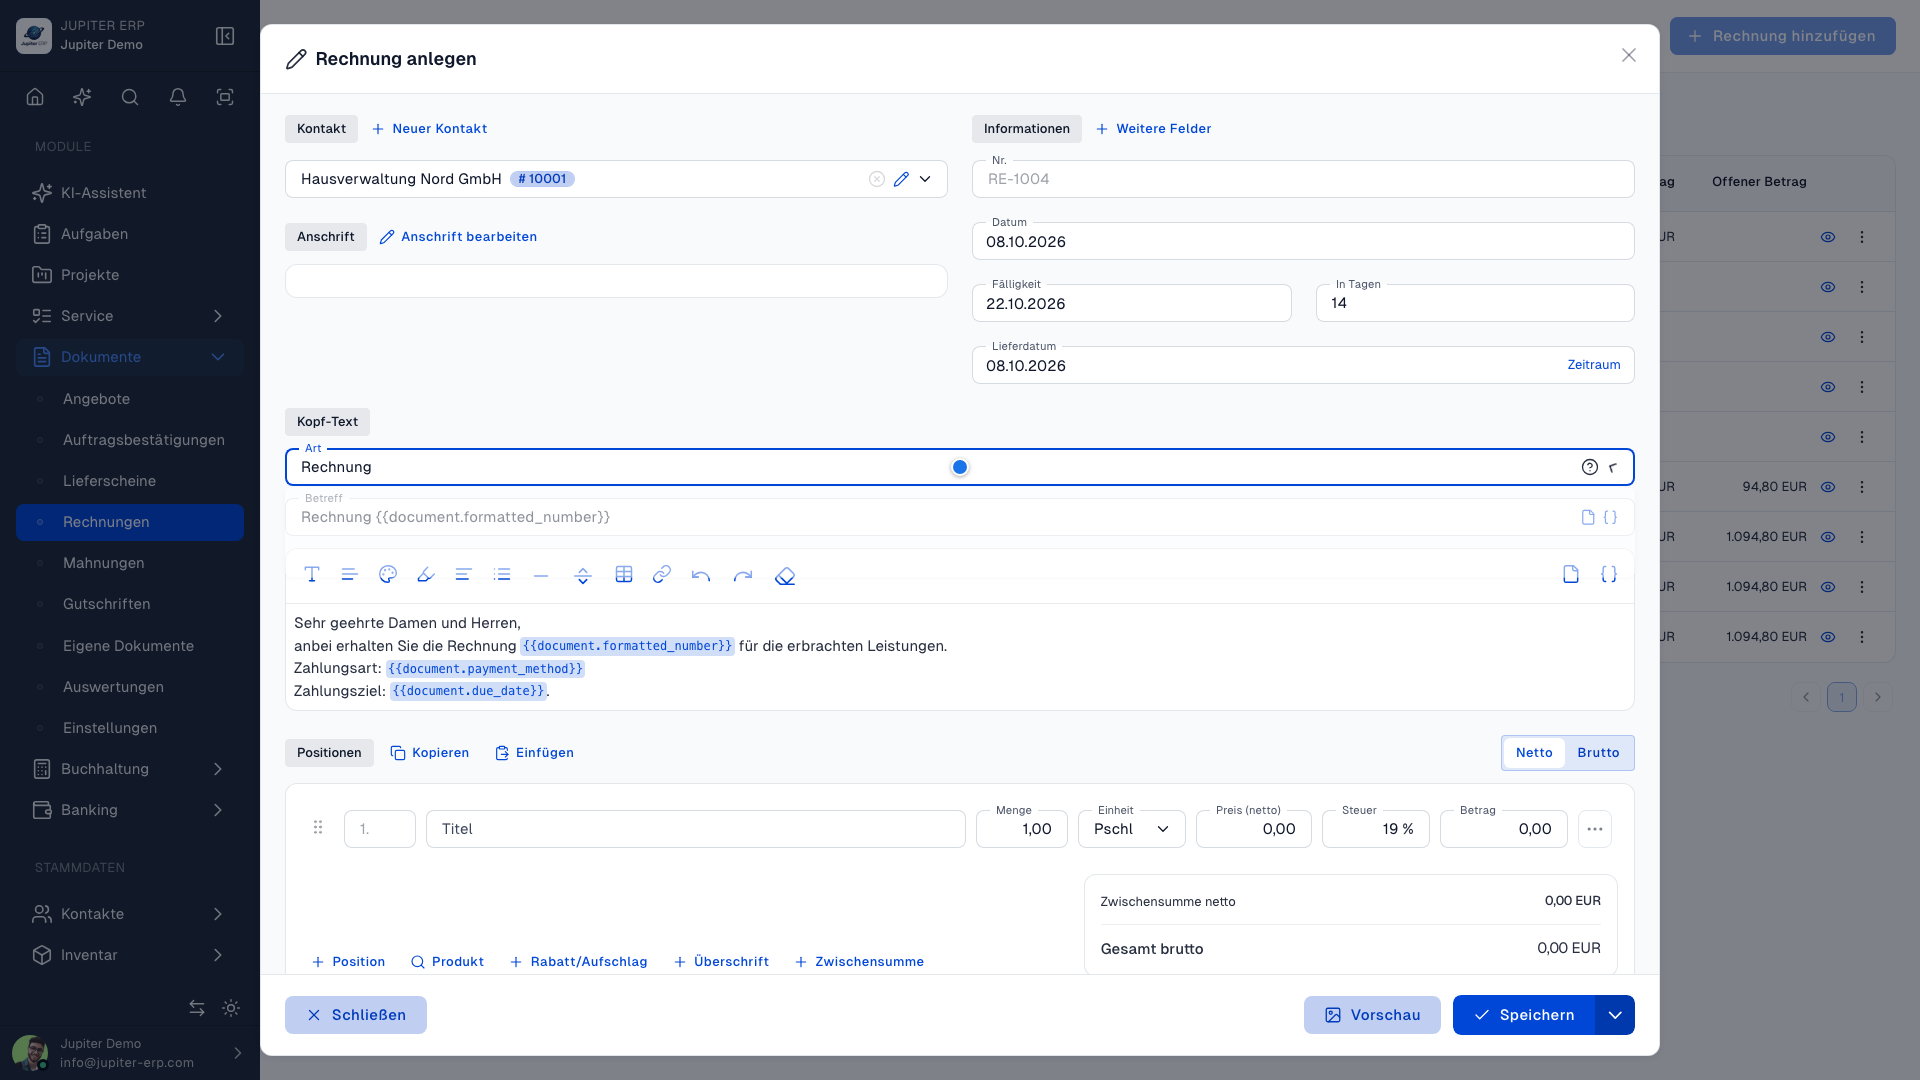Switch amounts to Brutto
Viewport: 1920px width, 1080px height.
(1598, 753)
